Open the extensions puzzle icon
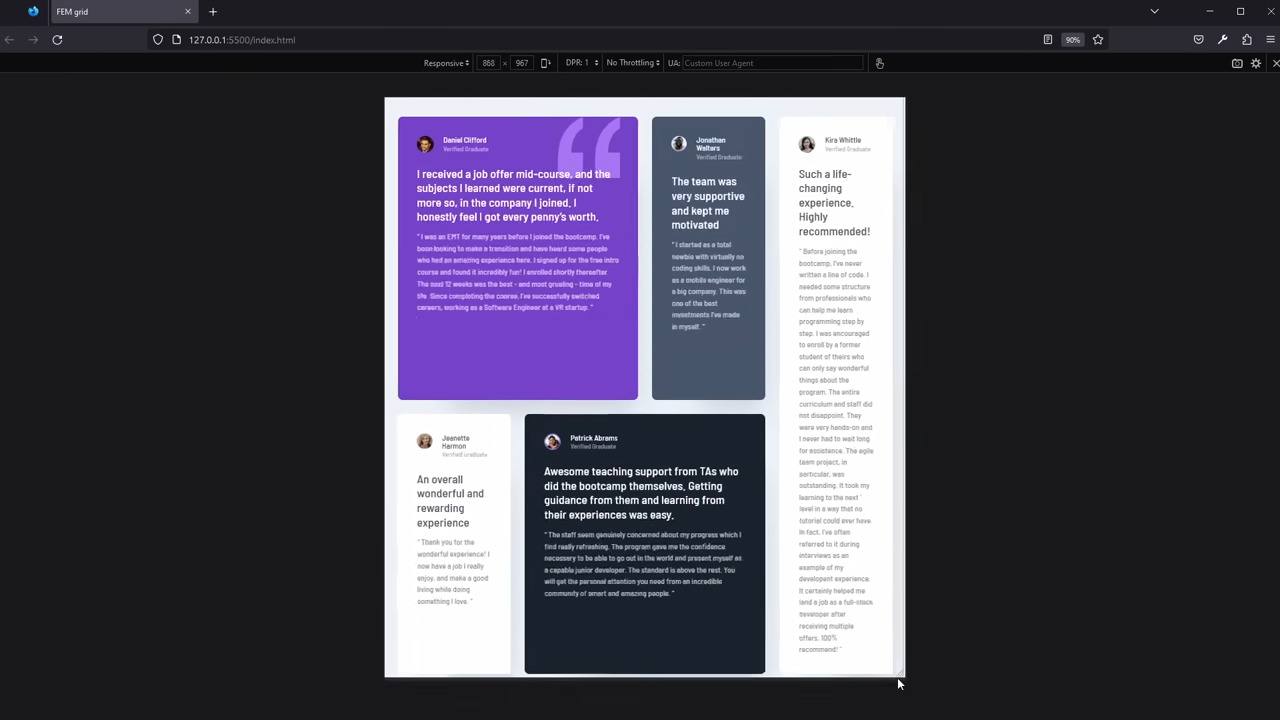1280x720 pixels. [1247, 40]
